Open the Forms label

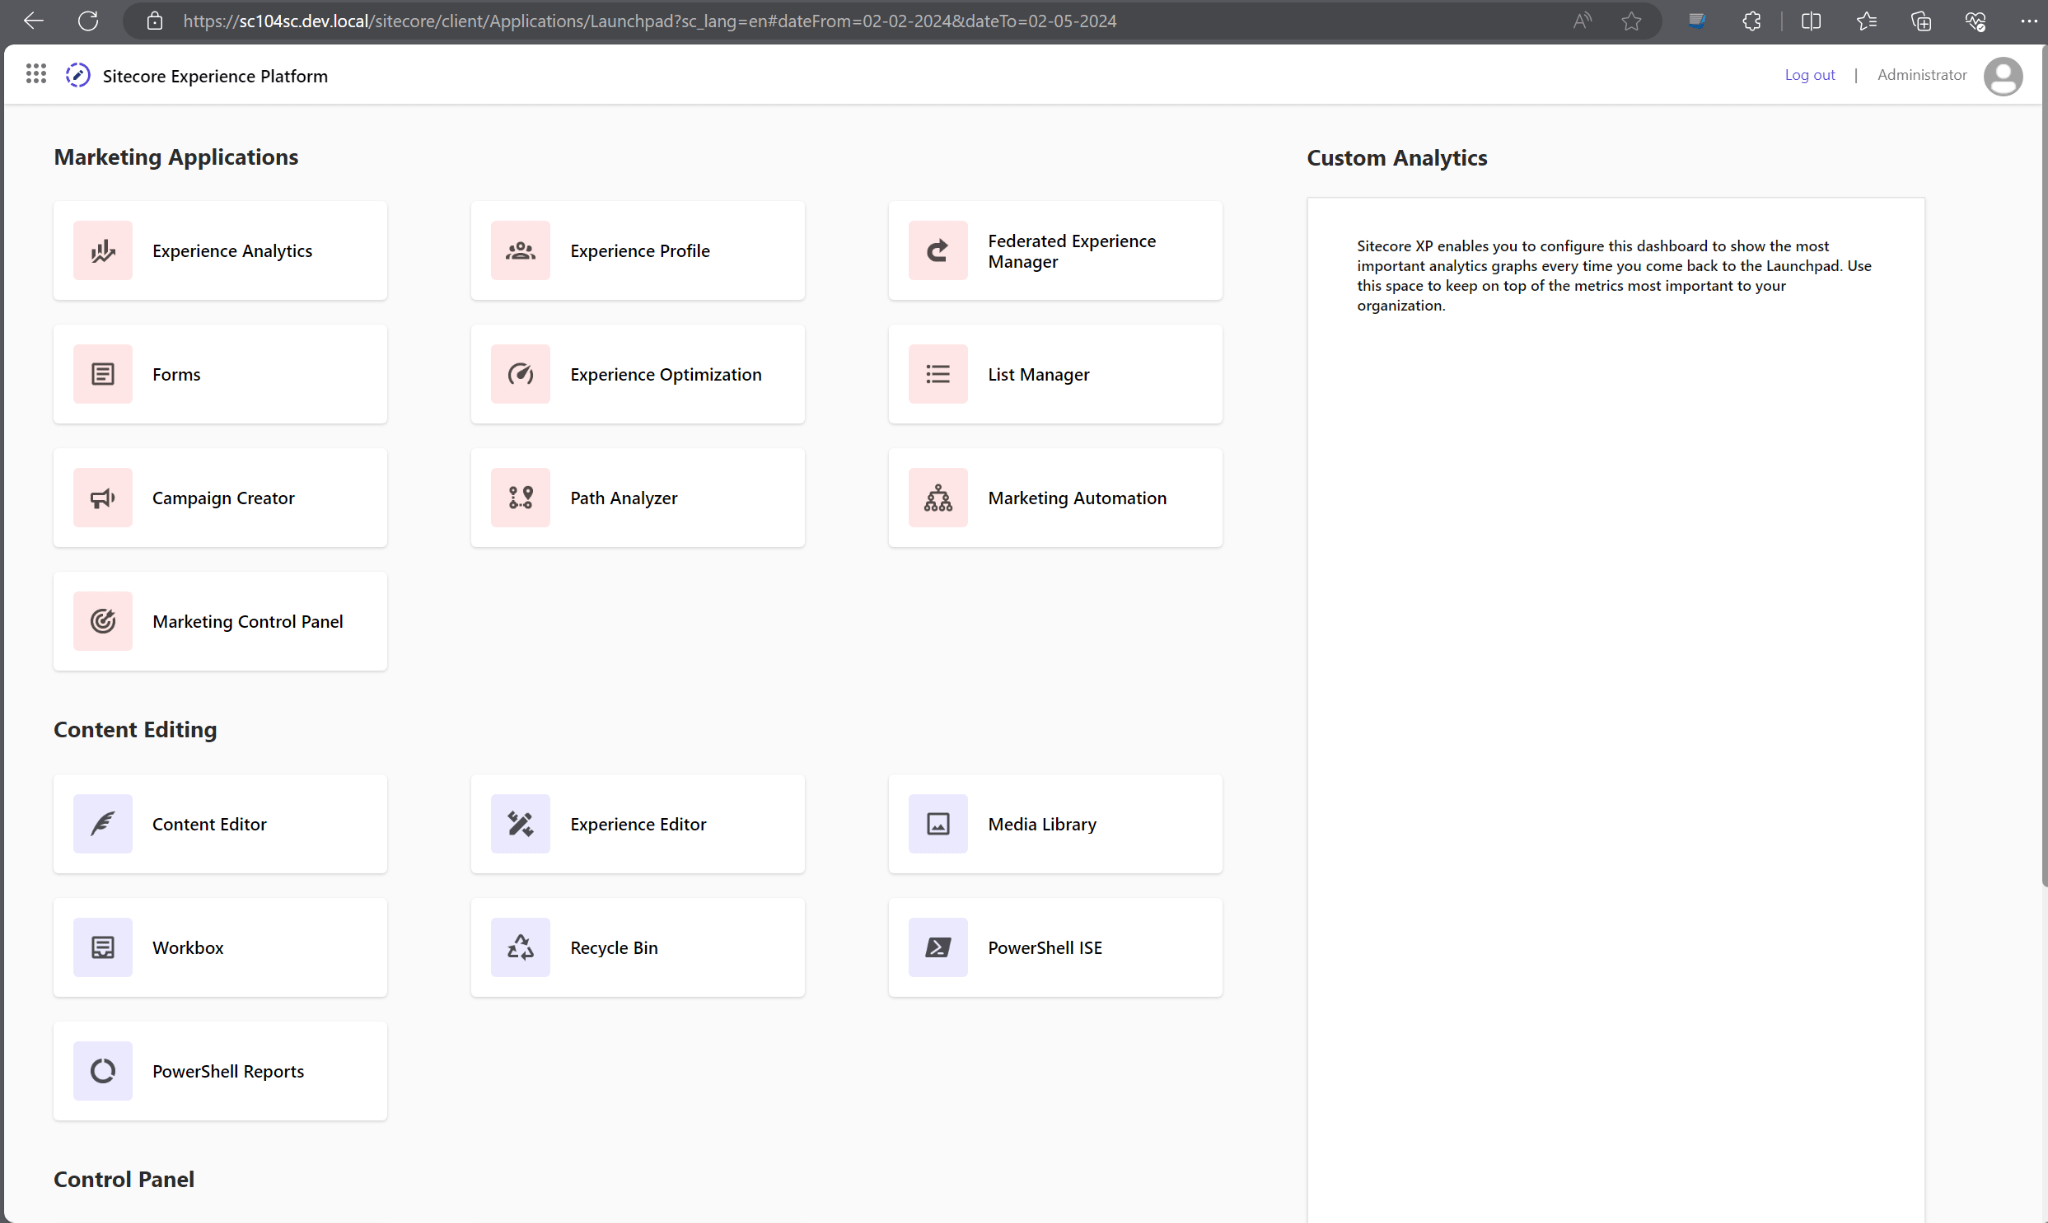coord(176,374)
